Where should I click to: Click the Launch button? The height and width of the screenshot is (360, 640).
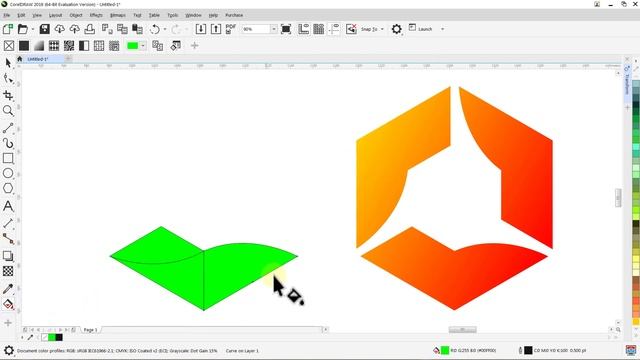(x=421, y=29)
